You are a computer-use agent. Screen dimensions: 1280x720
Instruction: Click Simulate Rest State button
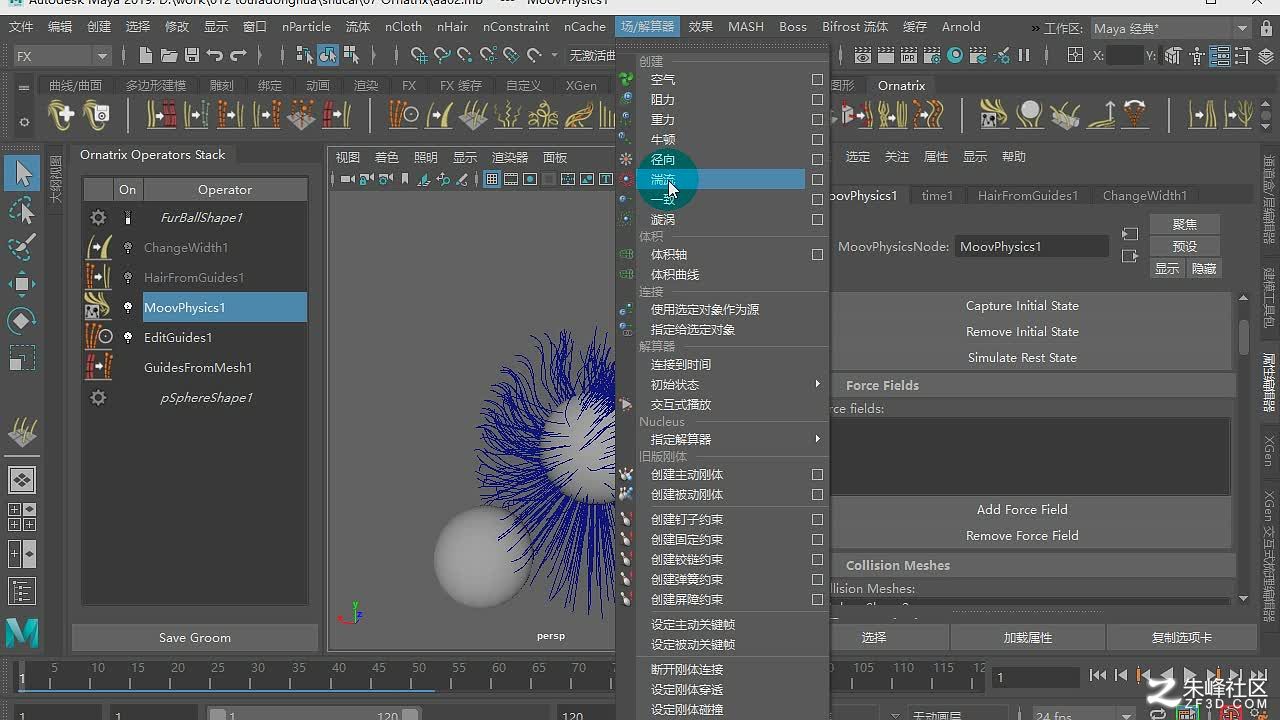tap(1022, 358)
